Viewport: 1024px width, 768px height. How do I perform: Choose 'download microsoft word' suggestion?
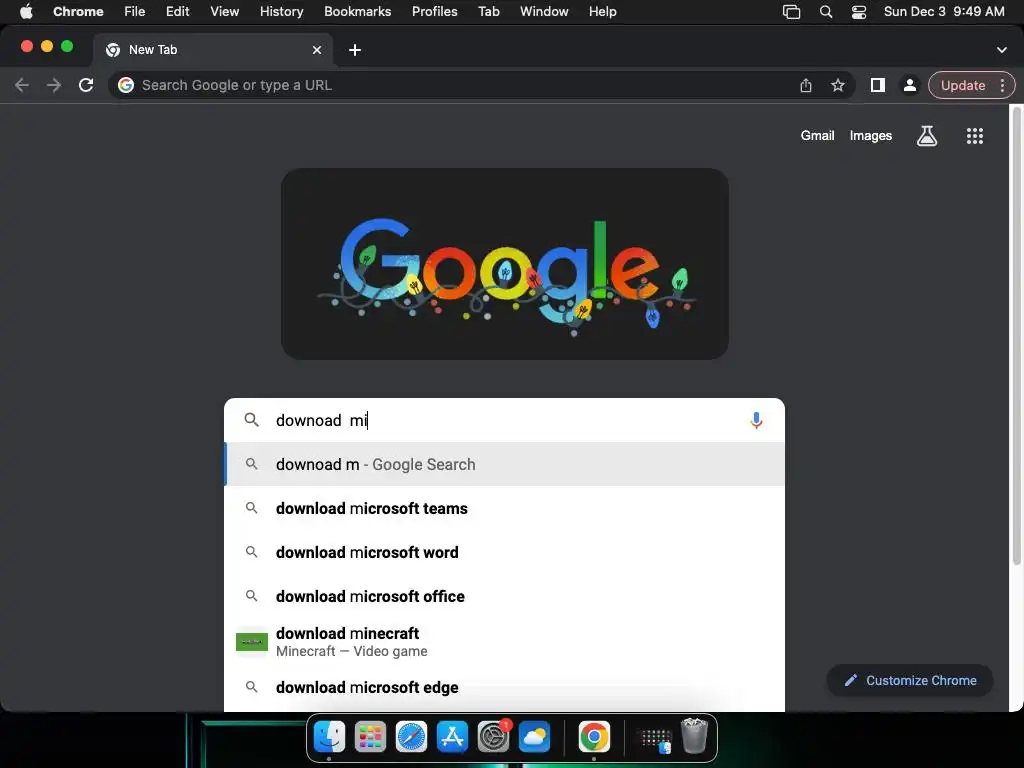tap(504, 552)
